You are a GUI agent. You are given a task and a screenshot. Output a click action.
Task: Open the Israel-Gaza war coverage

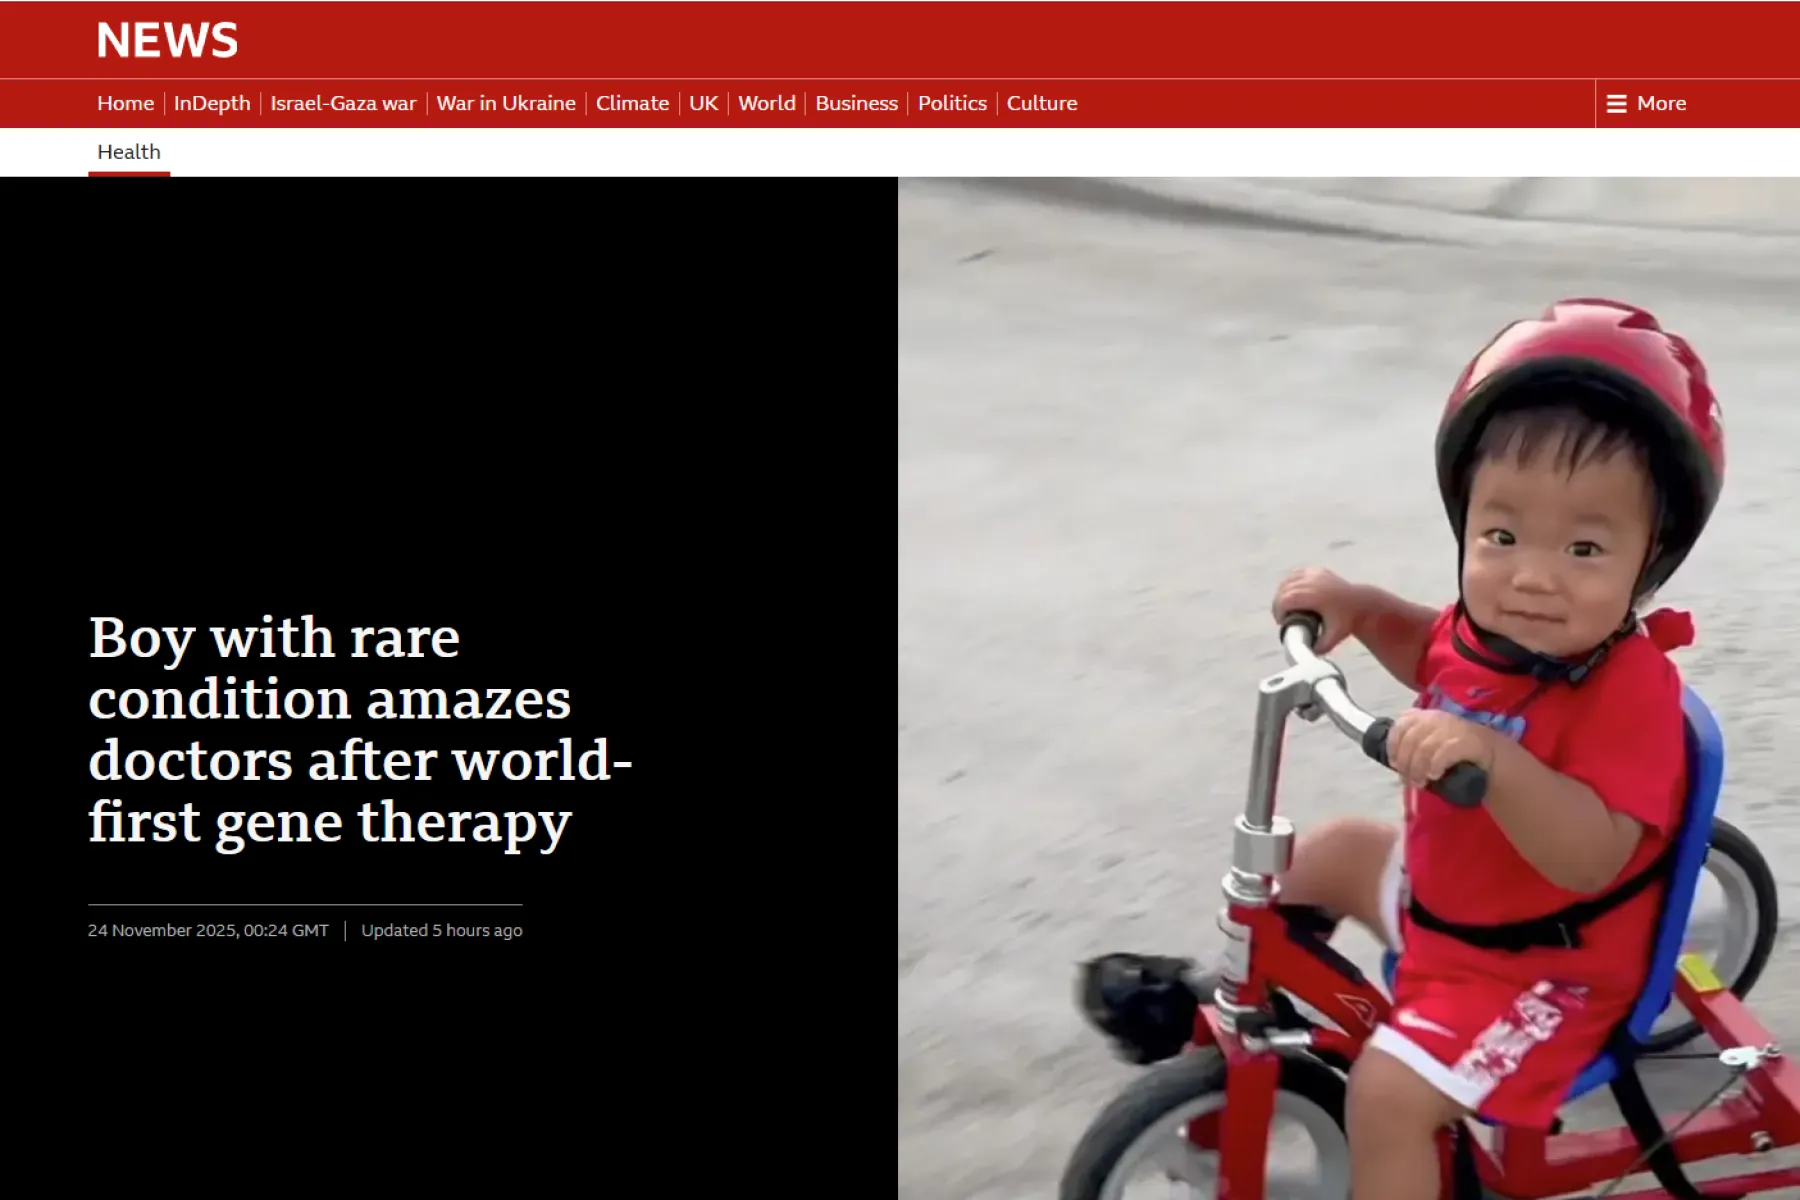tap(345, 103)
